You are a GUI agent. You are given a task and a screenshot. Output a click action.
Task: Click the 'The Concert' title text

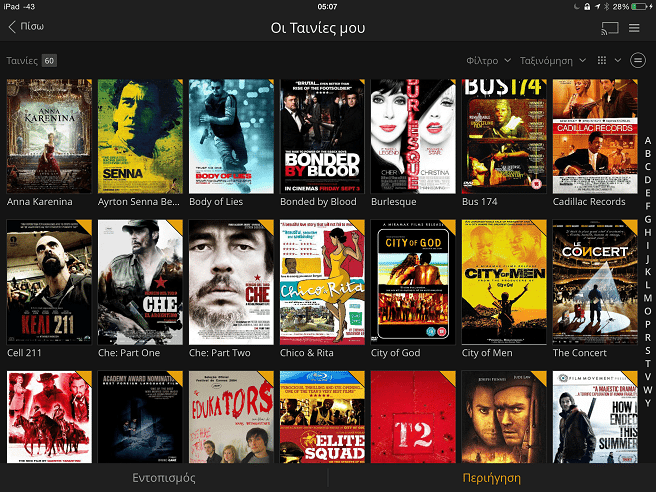[579, 353]
